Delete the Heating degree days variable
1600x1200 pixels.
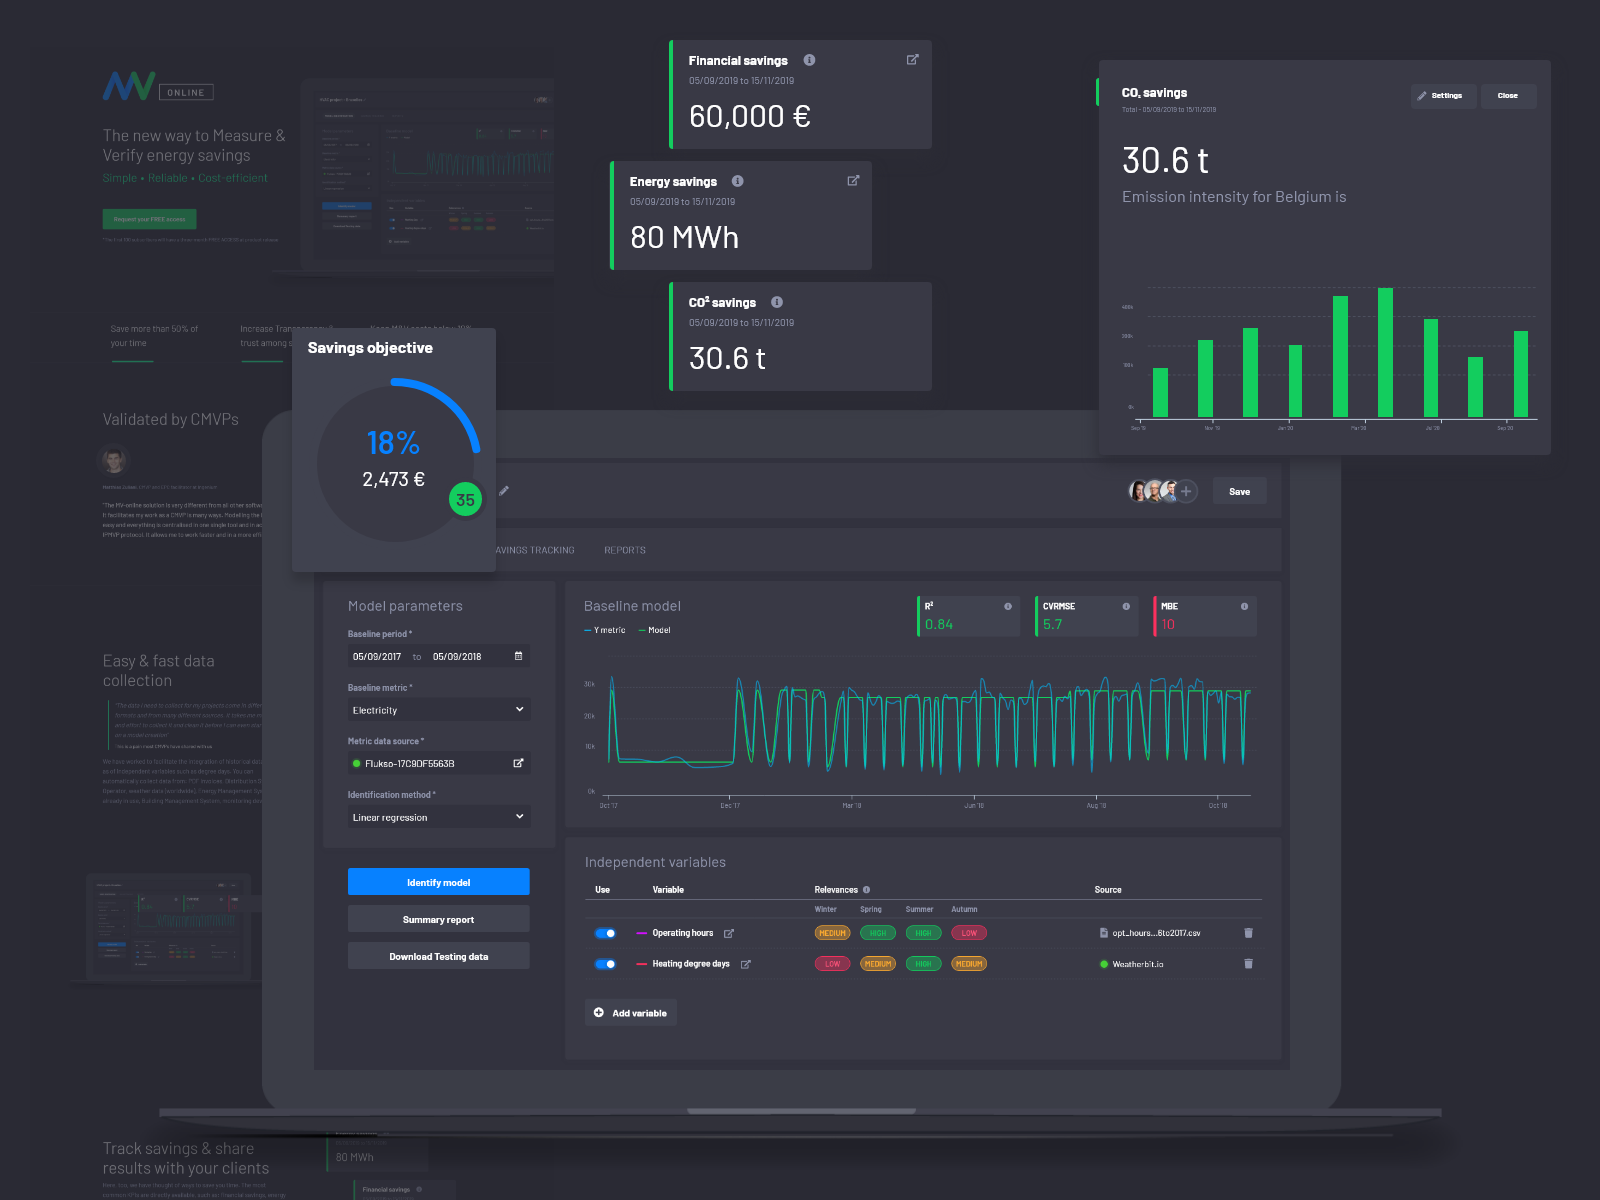1248,964
